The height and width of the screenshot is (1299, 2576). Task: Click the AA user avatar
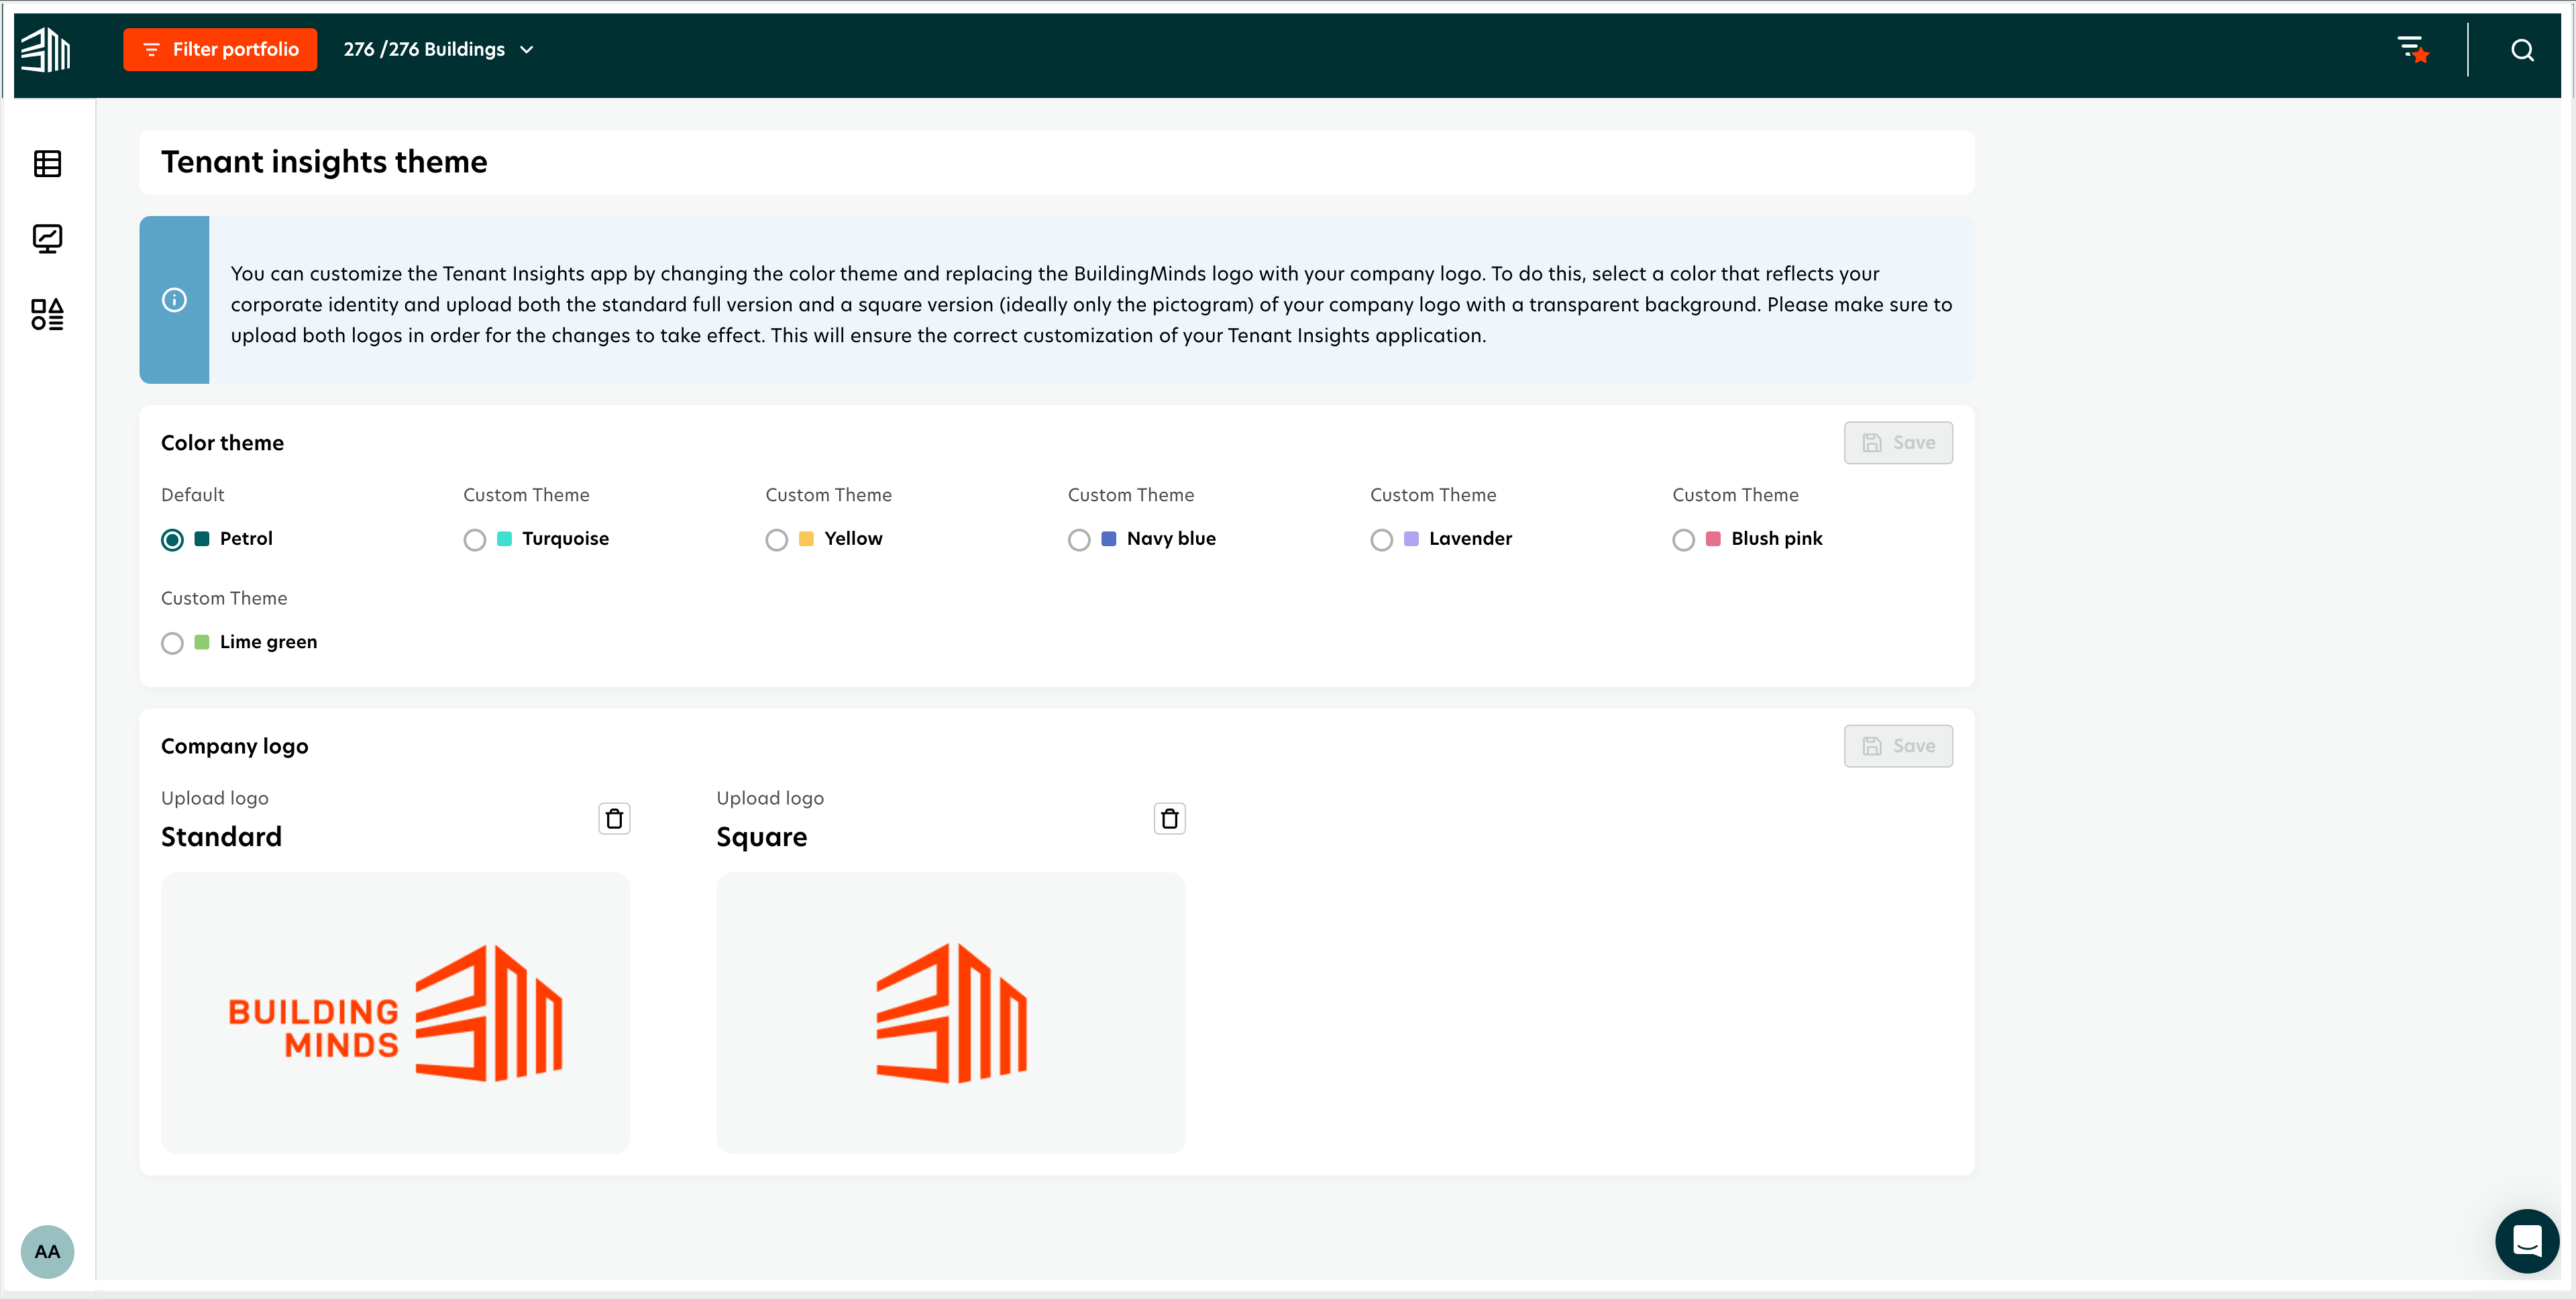pos(47,1251)
